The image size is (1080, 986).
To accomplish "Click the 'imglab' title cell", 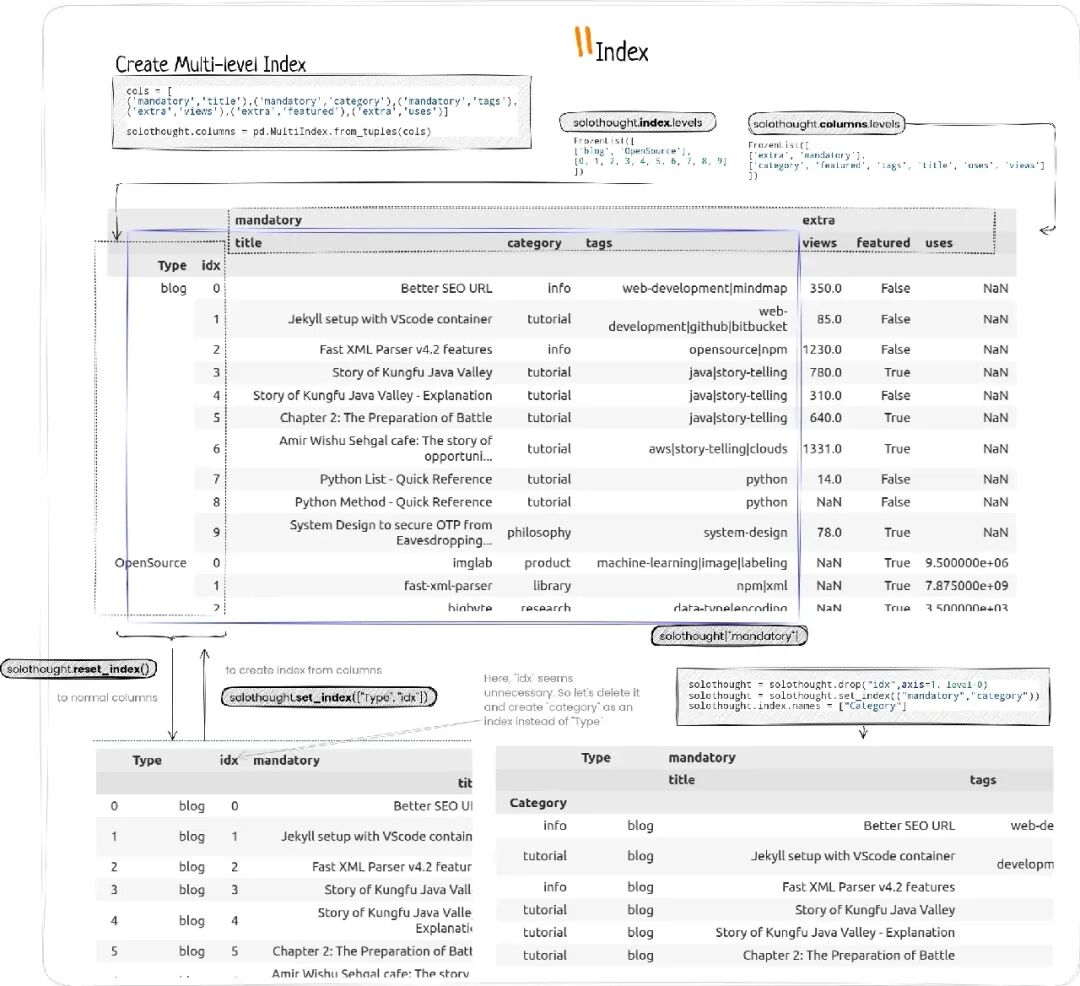I will coord(472,563).
